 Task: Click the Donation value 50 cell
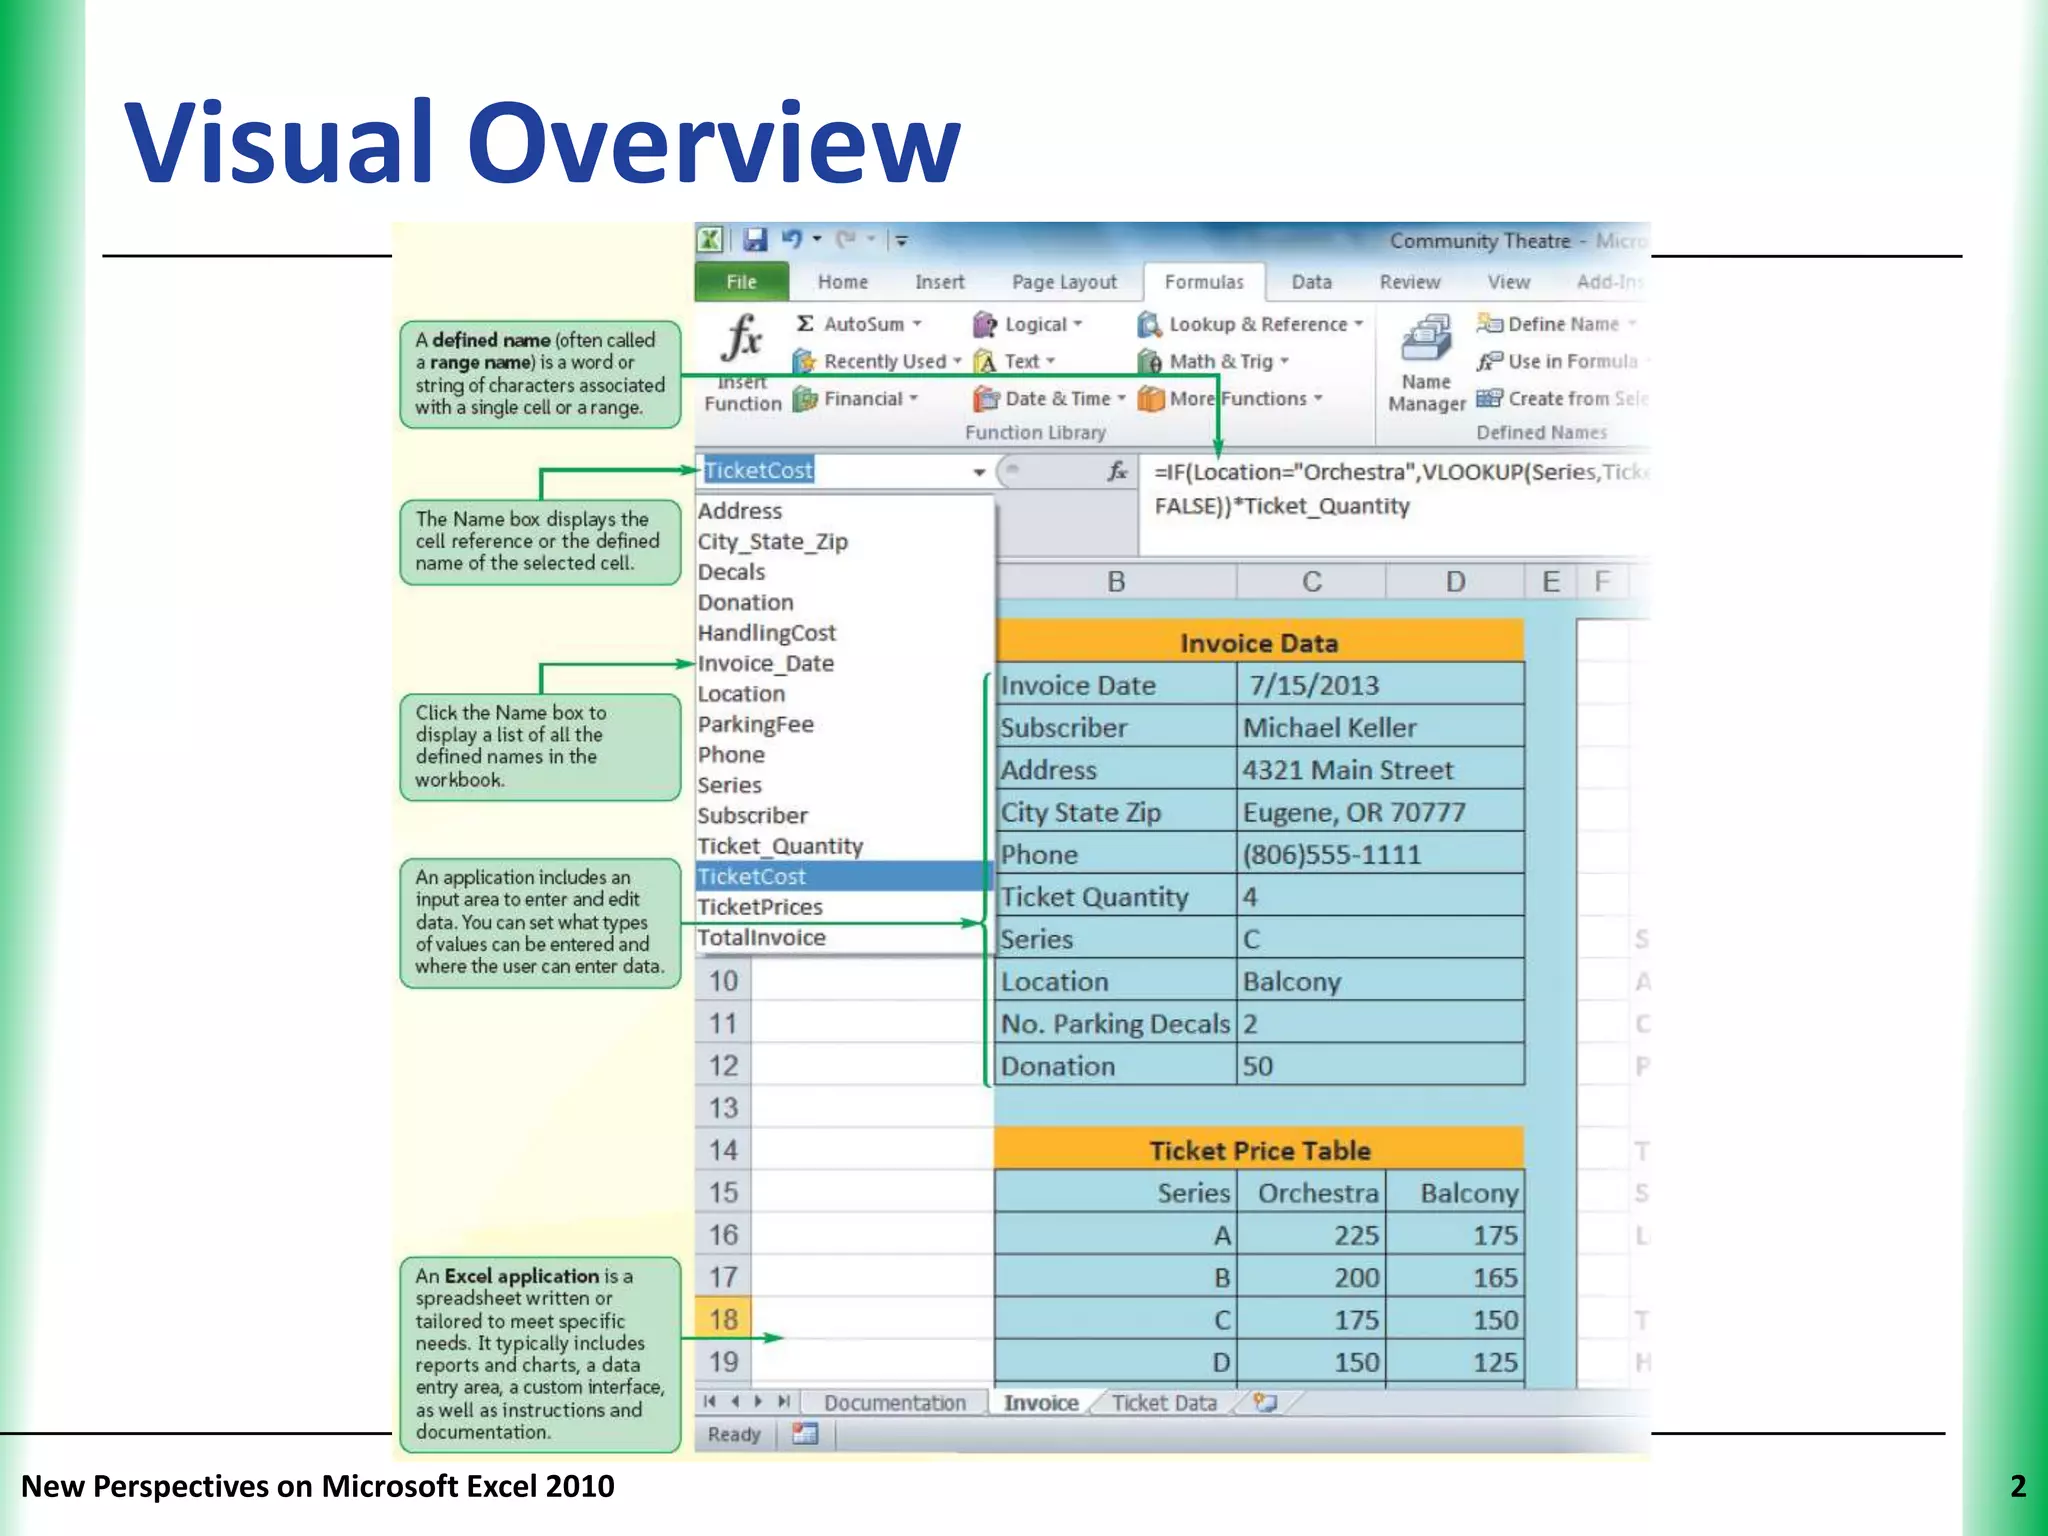click(x=1380, y=1066)
